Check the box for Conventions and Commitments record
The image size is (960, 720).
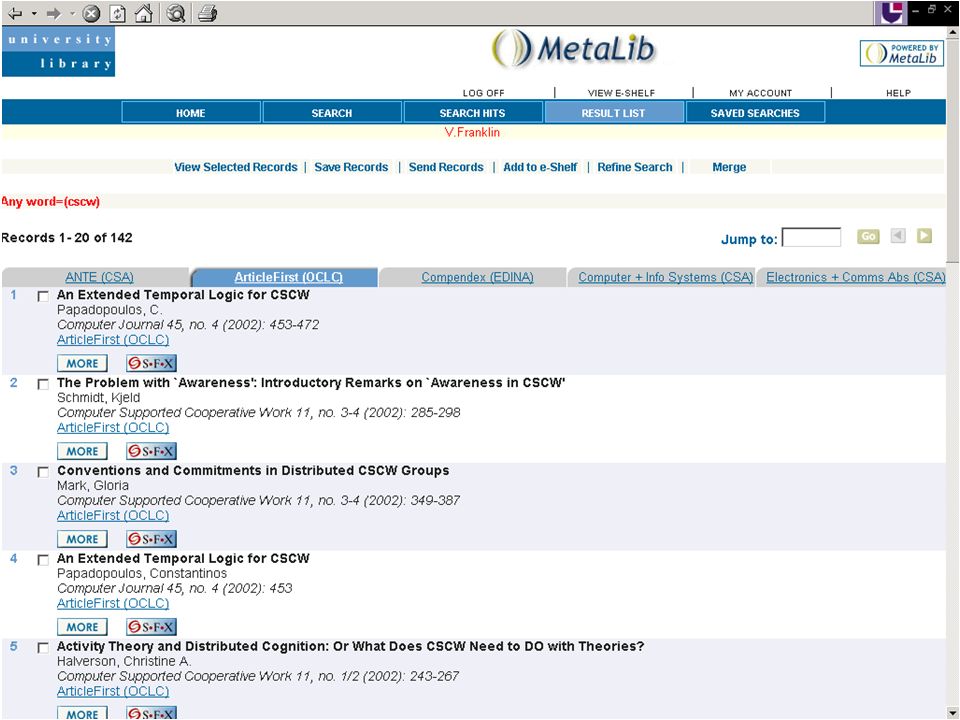click(43, 472)
